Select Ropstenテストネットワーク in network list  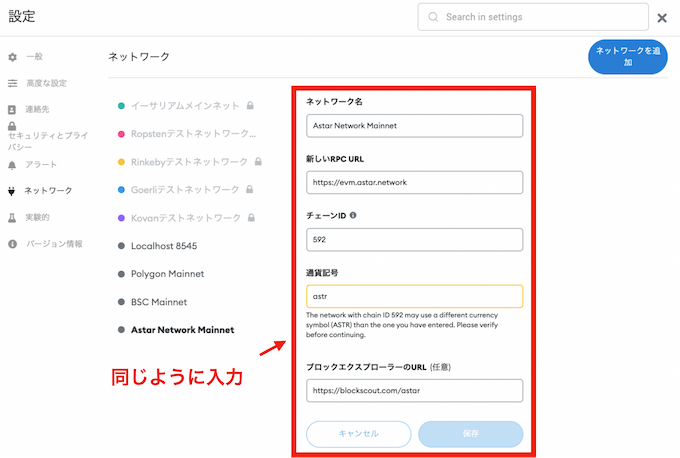point(193,134)
